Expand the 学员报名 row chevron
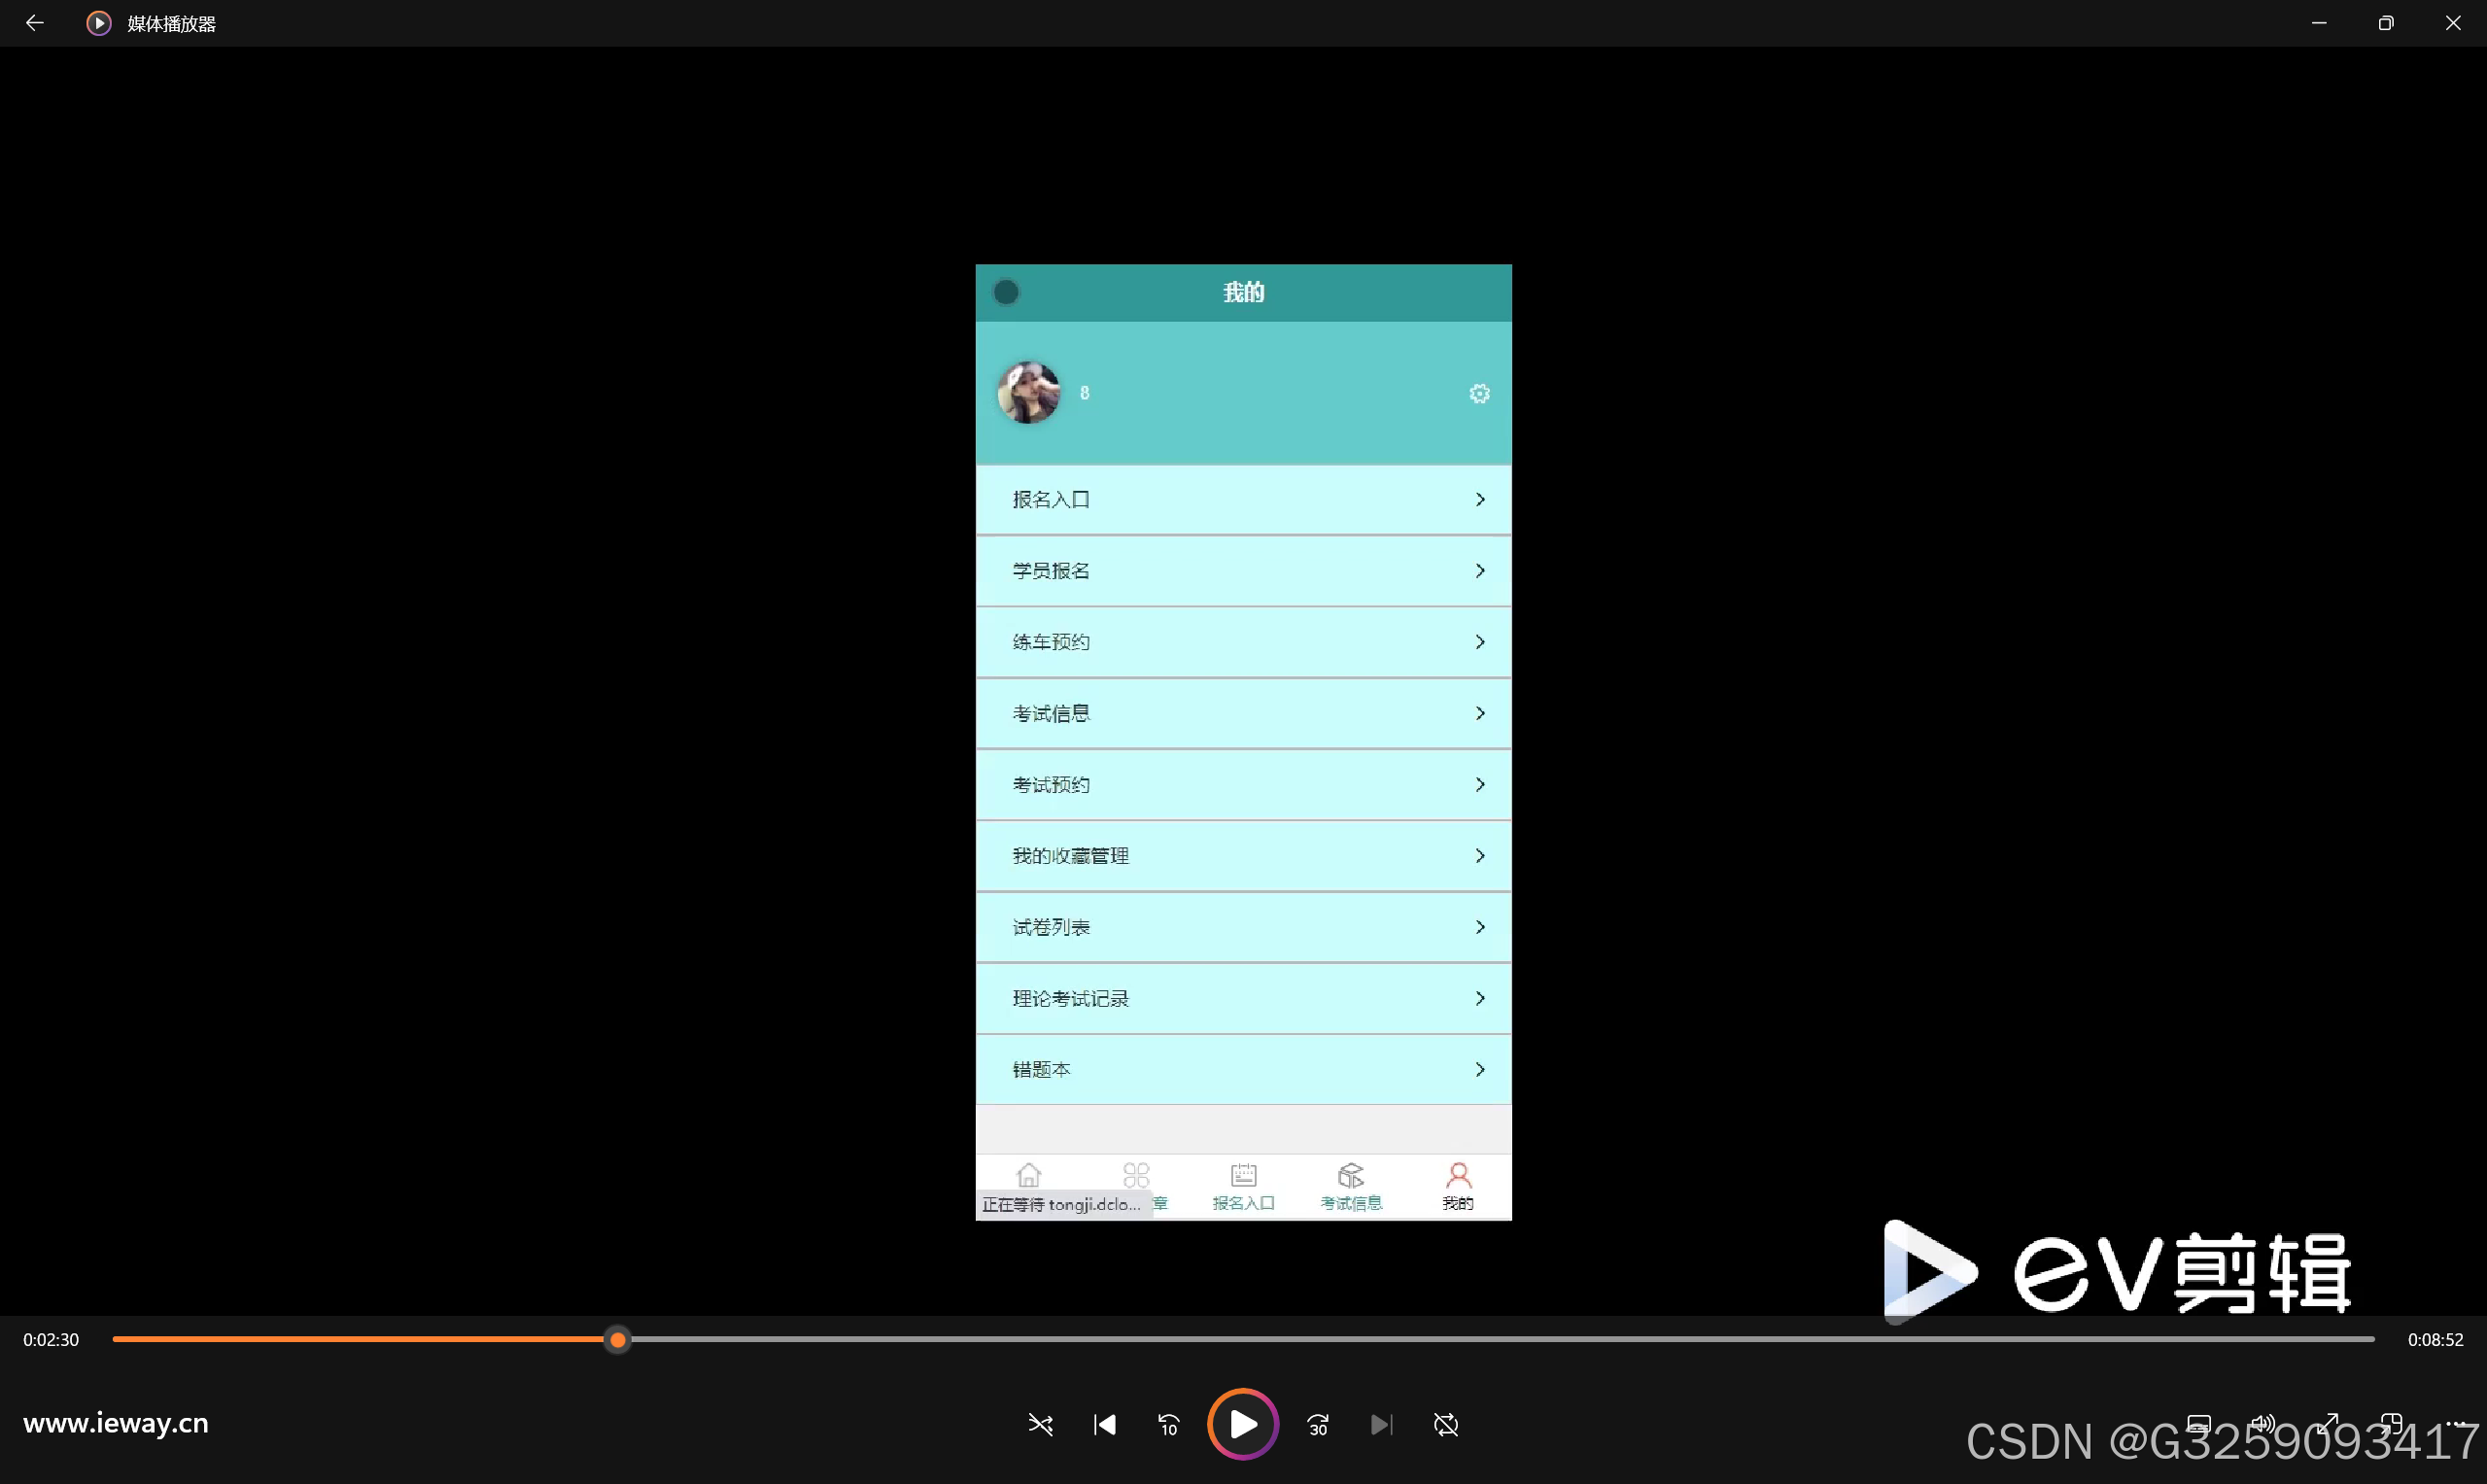This screenshot has width=2487, height=1484. coord(1480,570)
